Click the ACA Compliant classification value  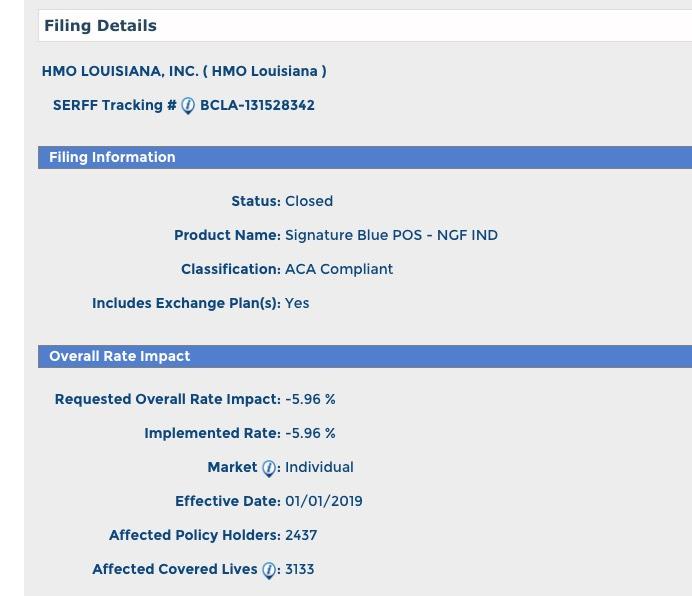tap(339, 269)
